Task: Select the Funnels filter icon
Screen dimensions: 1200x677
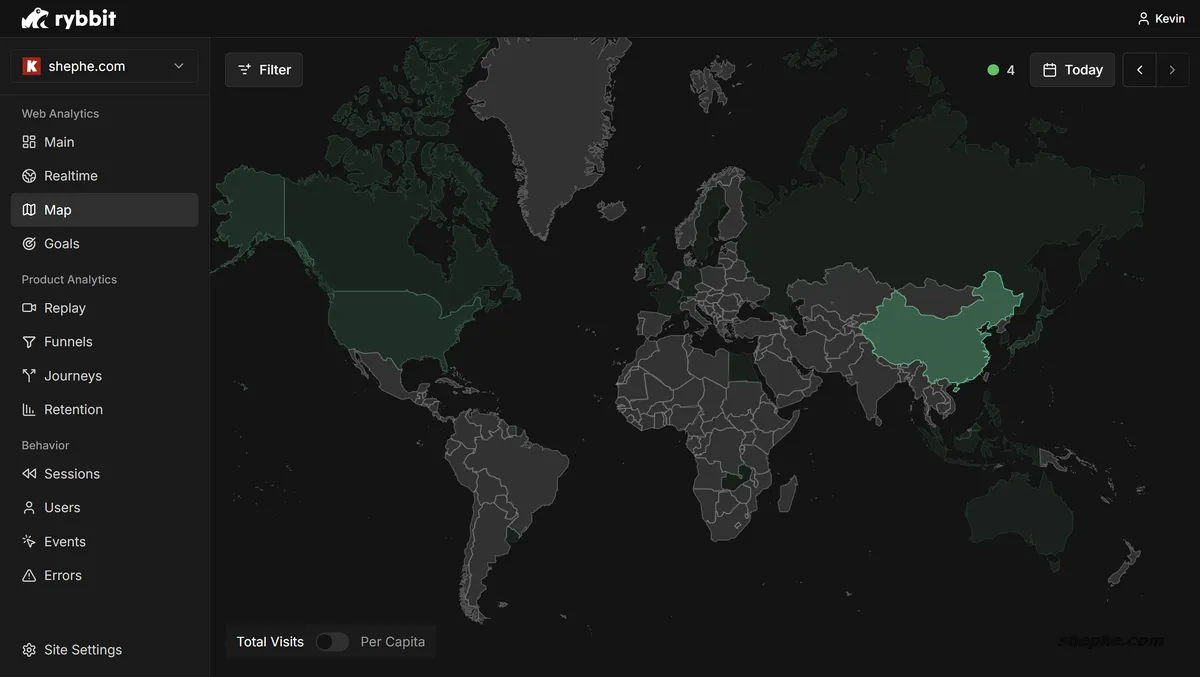Action: click(29, 342)
